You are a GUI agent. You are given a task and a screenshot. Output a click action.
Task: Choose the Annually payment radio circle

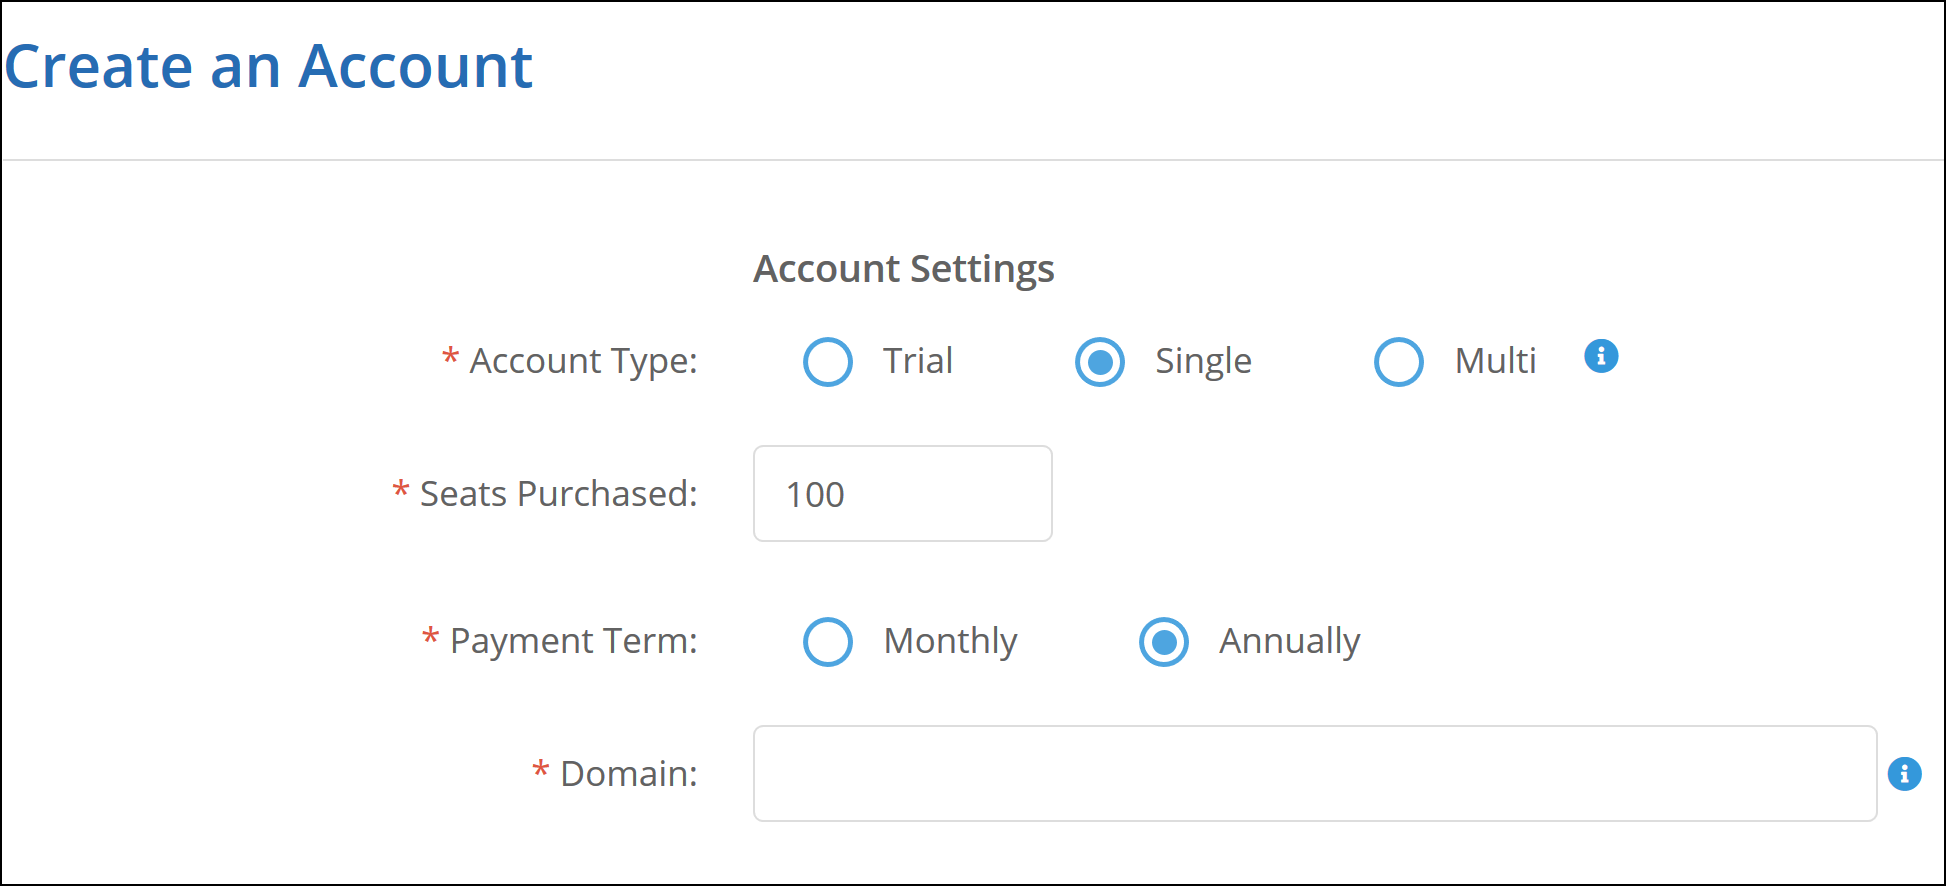1164,642
